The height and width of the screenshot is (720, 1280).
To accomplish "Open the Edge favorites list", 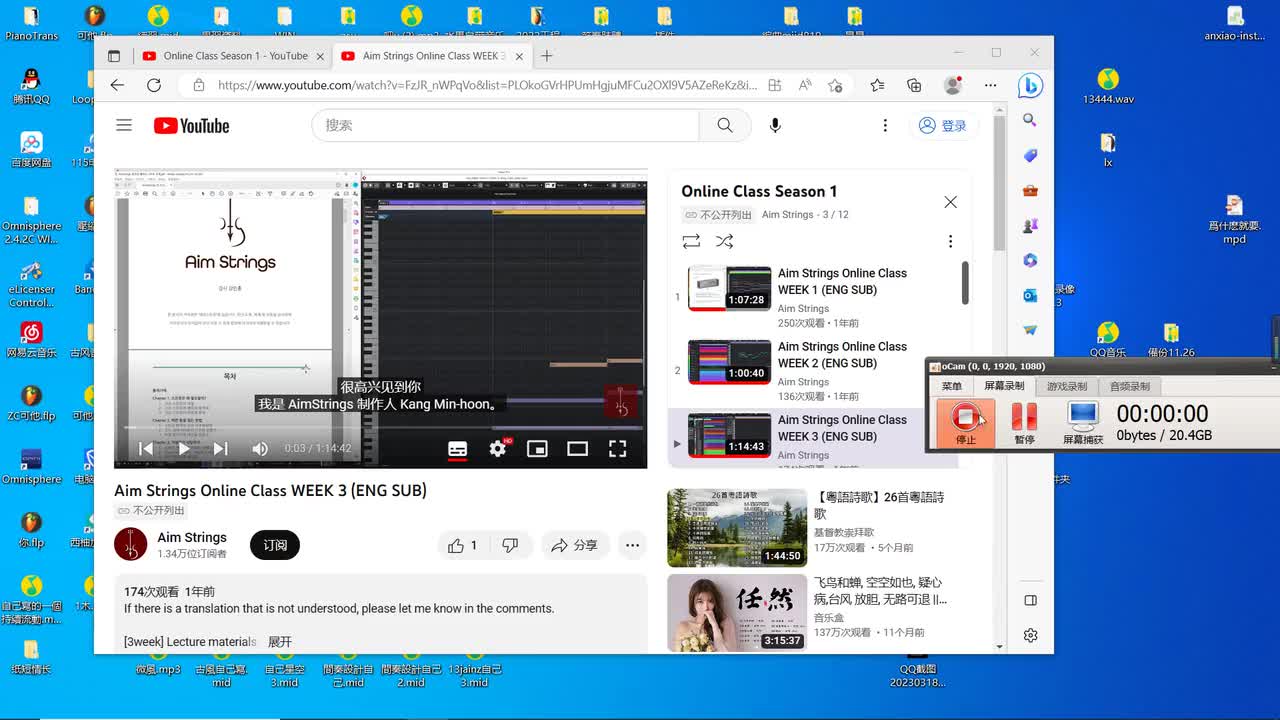I will point(877,85).
